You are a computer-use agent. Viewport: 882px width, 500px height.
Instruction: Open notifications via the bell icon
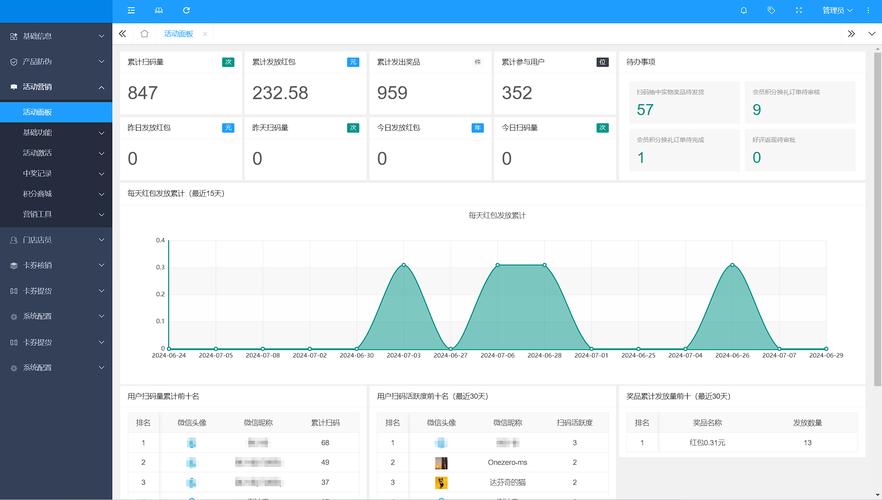click(744, 10)
